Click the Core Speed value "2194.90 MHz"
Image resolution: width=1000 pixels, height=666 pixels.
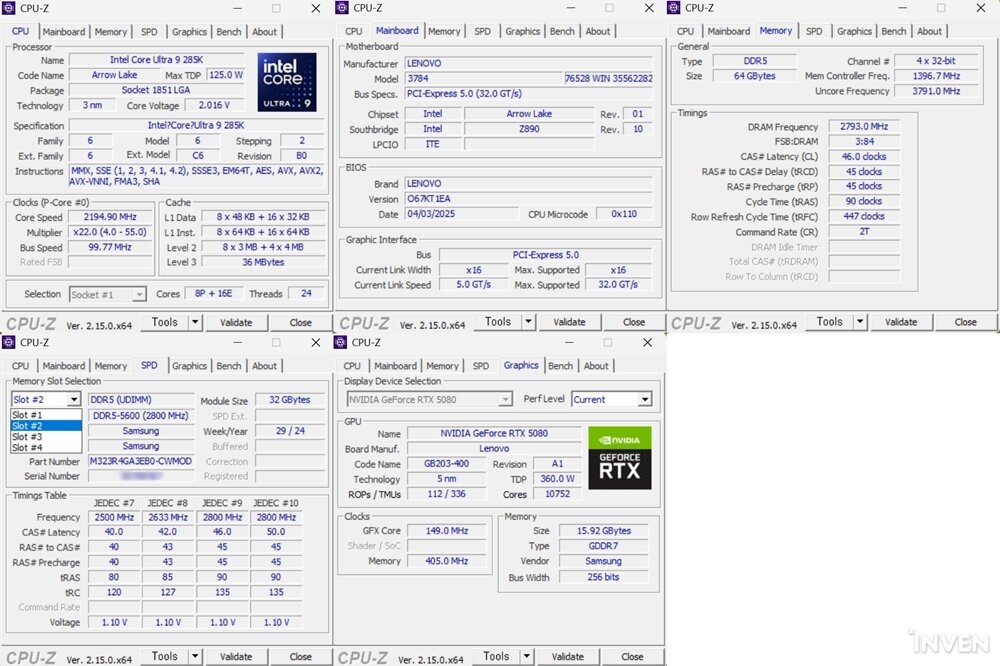coord(111,217)
